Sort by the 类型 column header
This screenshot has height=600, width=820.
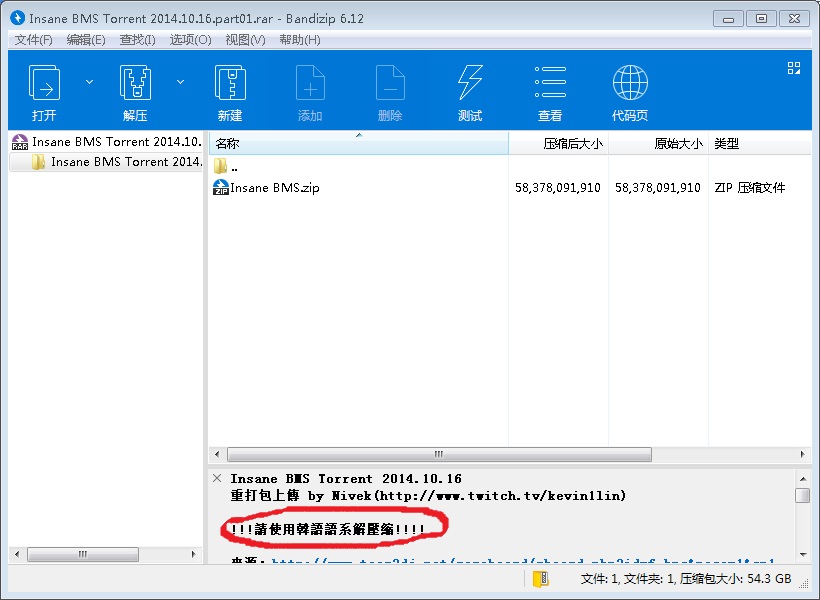pyautogui.click(x=760, y=143)
